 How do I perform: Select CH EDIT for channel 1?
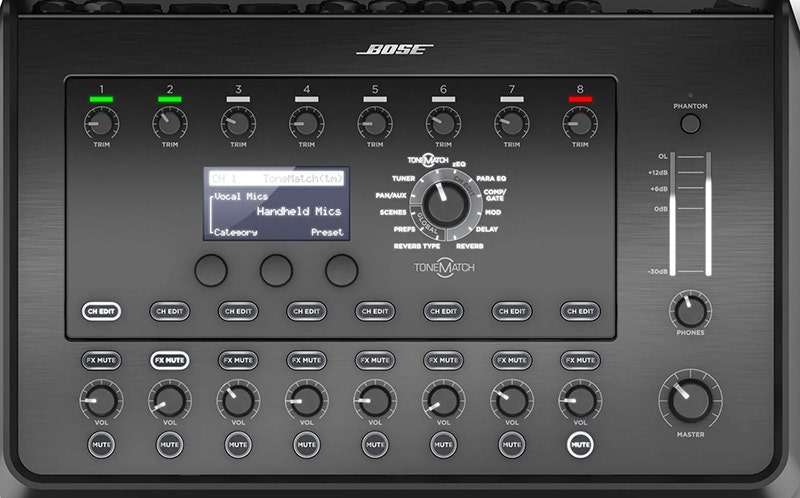click(x=102, y=311)
